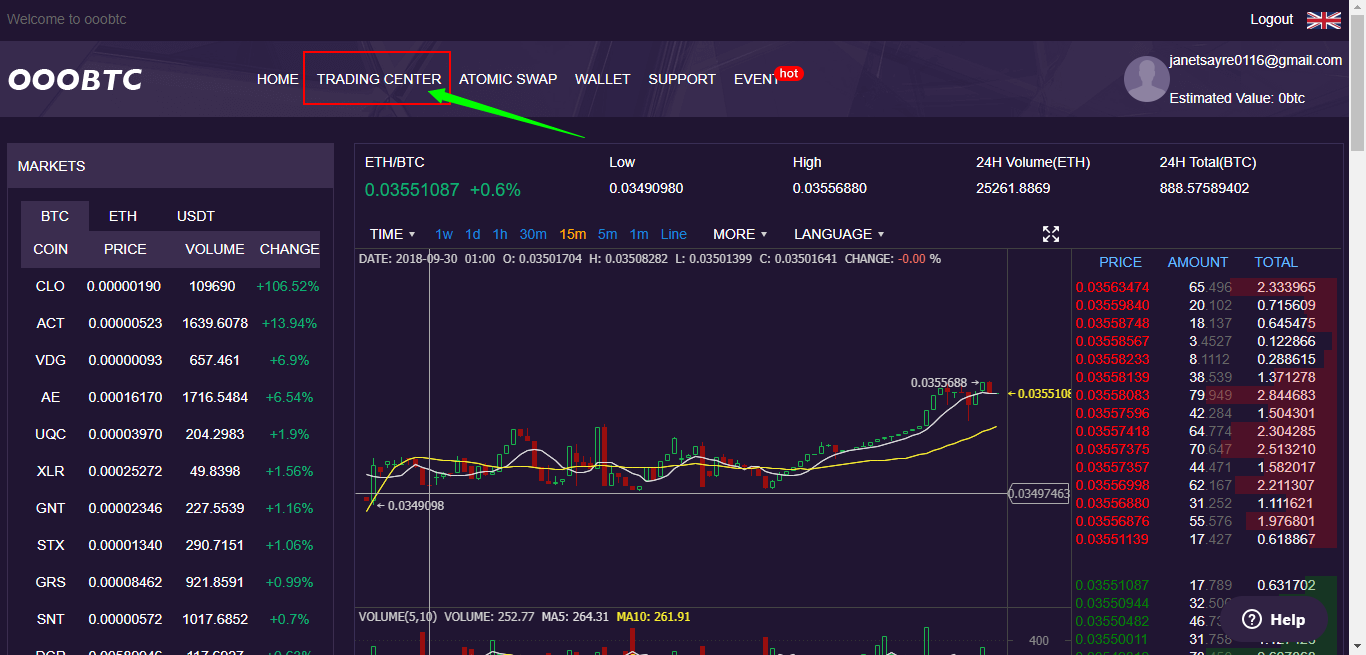Viewport: 1366px width, 655px height.
Task: Click the 24H Volume(ETH) value 25261.8869
Action: pos(1013,188)
